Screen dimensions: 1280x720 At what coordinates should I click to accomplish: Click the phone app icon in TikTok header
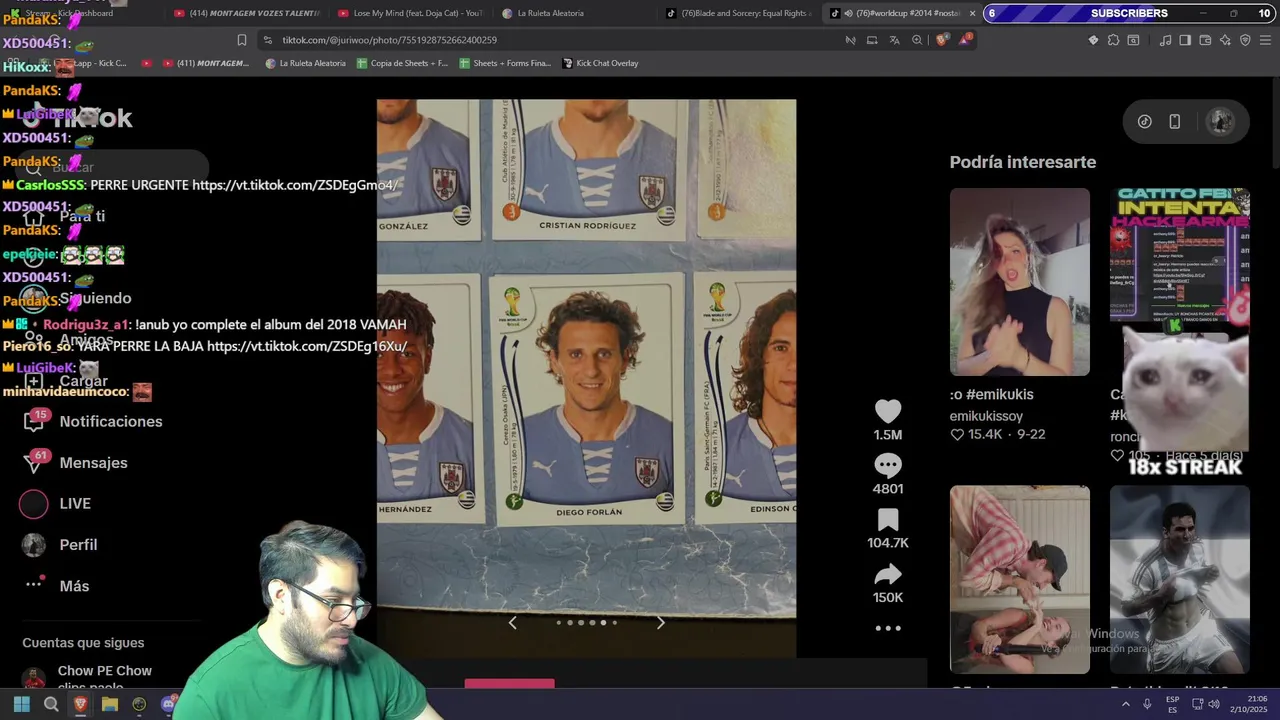coord(1174,121)
